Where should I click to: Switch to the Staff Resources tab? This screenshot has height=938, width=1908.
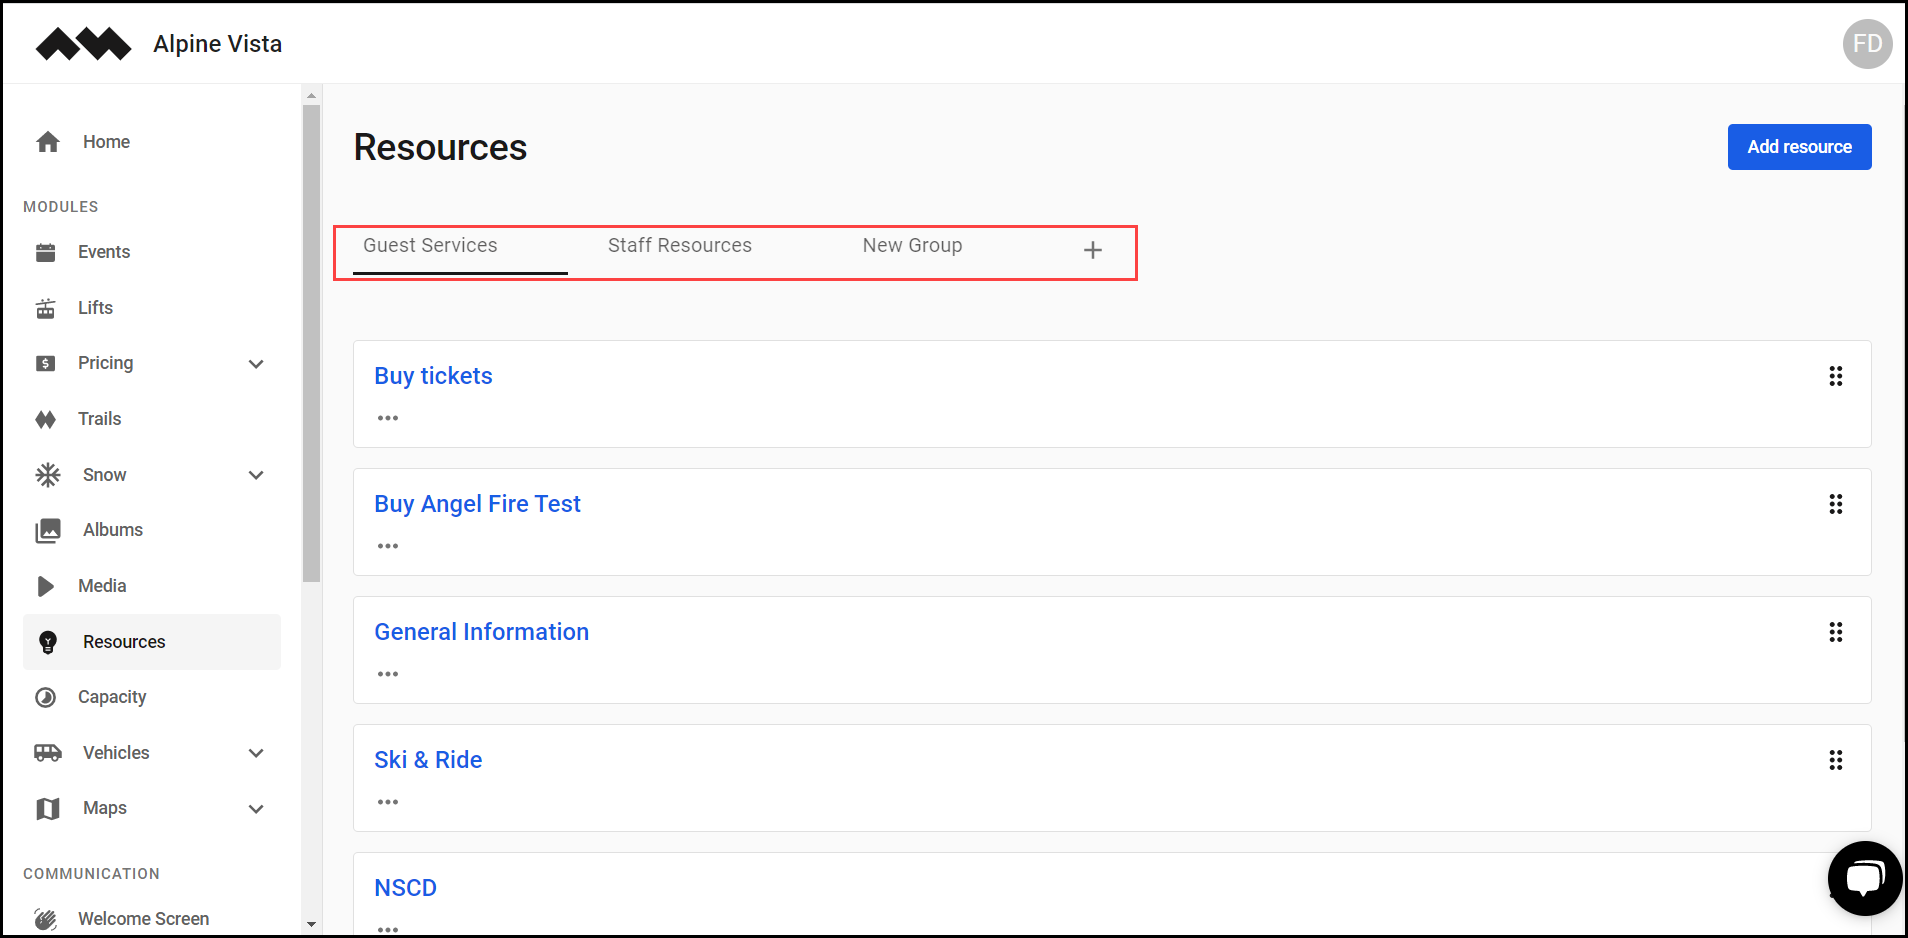(x=680, y=245)
